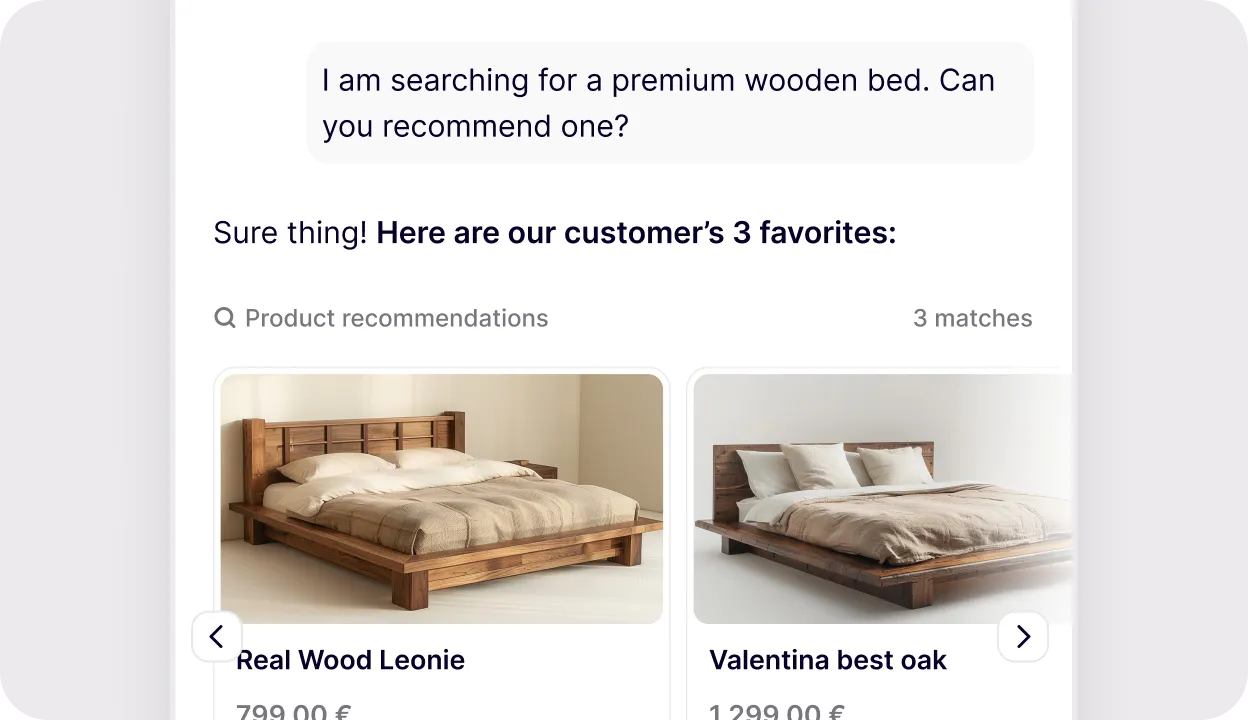Click the 3 matches label
Viewport: 1248px width, 720px height.
[972, 317]
